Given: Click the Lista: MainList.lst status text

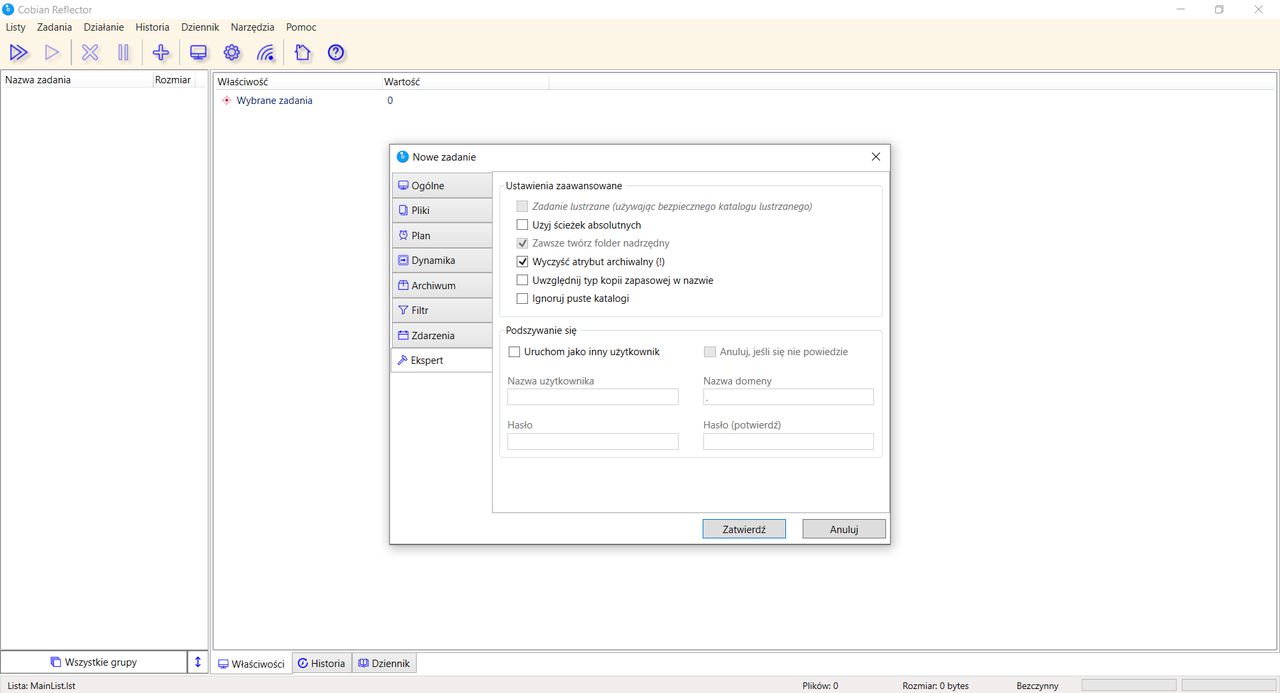Looking at the screenshot, I should (x=39, y=686).
